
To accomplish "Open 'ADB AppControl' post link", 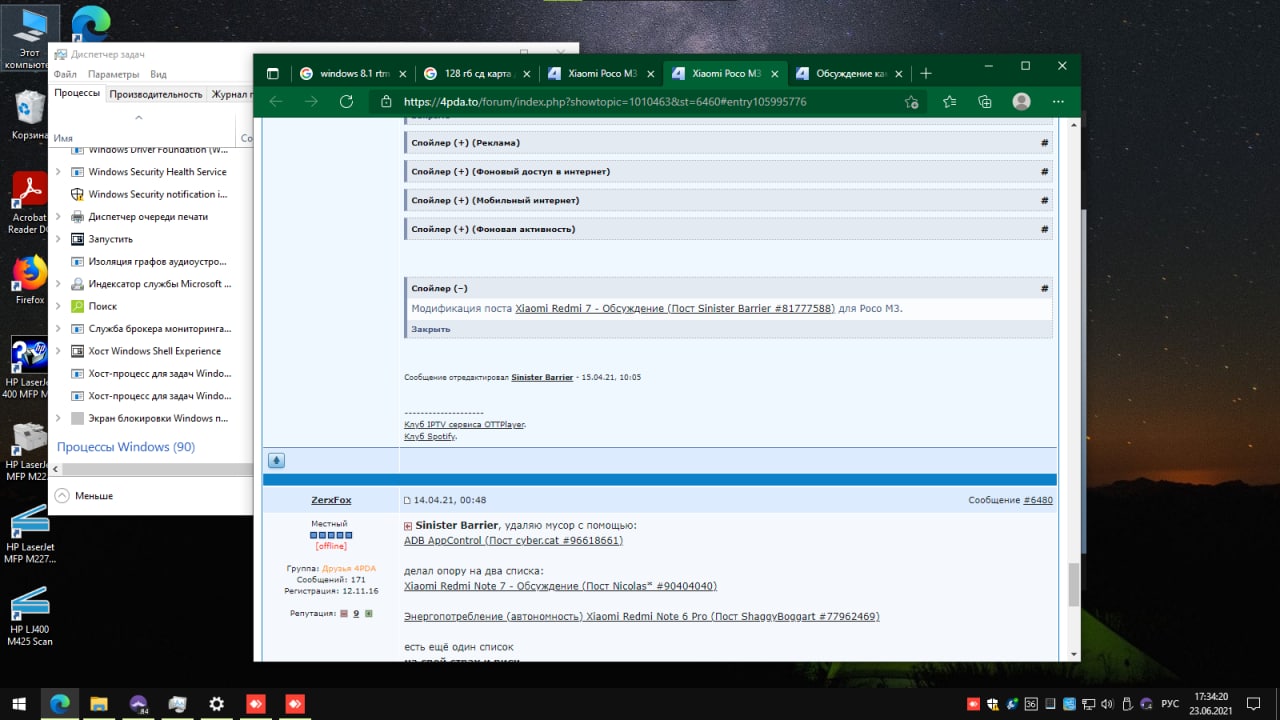I will [513, 541].
